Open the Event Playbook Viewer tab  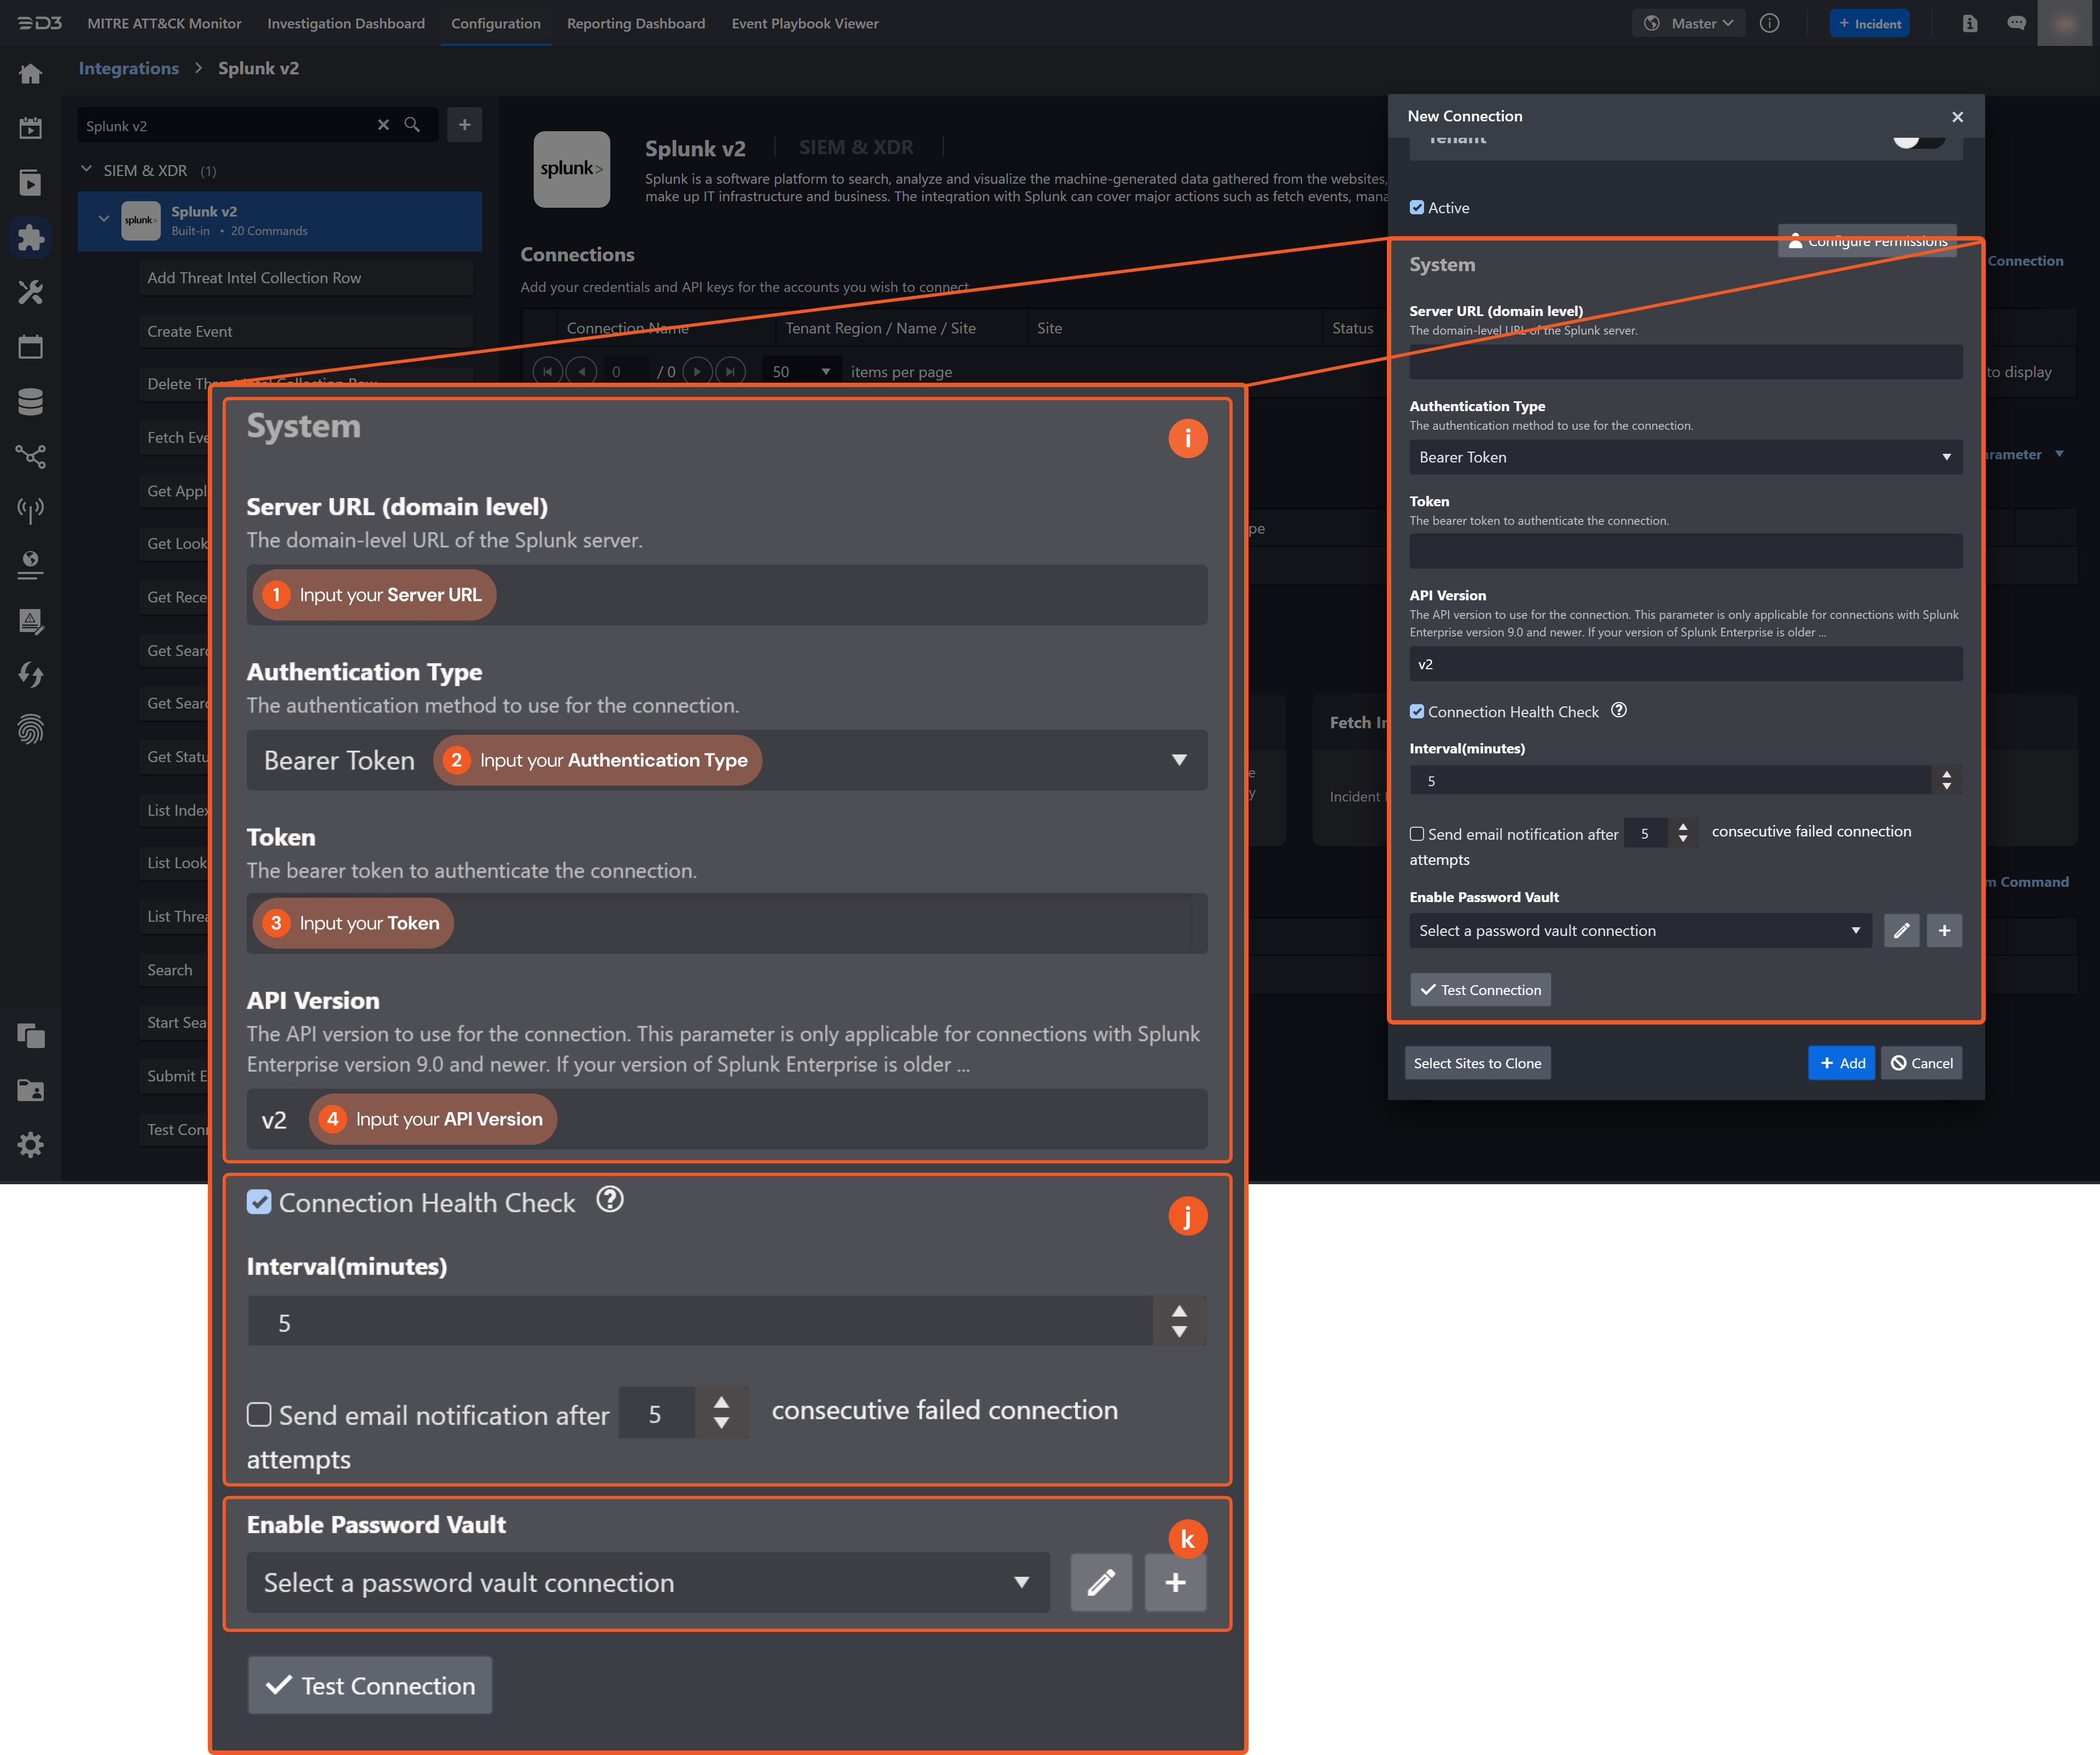click(805, 23)
